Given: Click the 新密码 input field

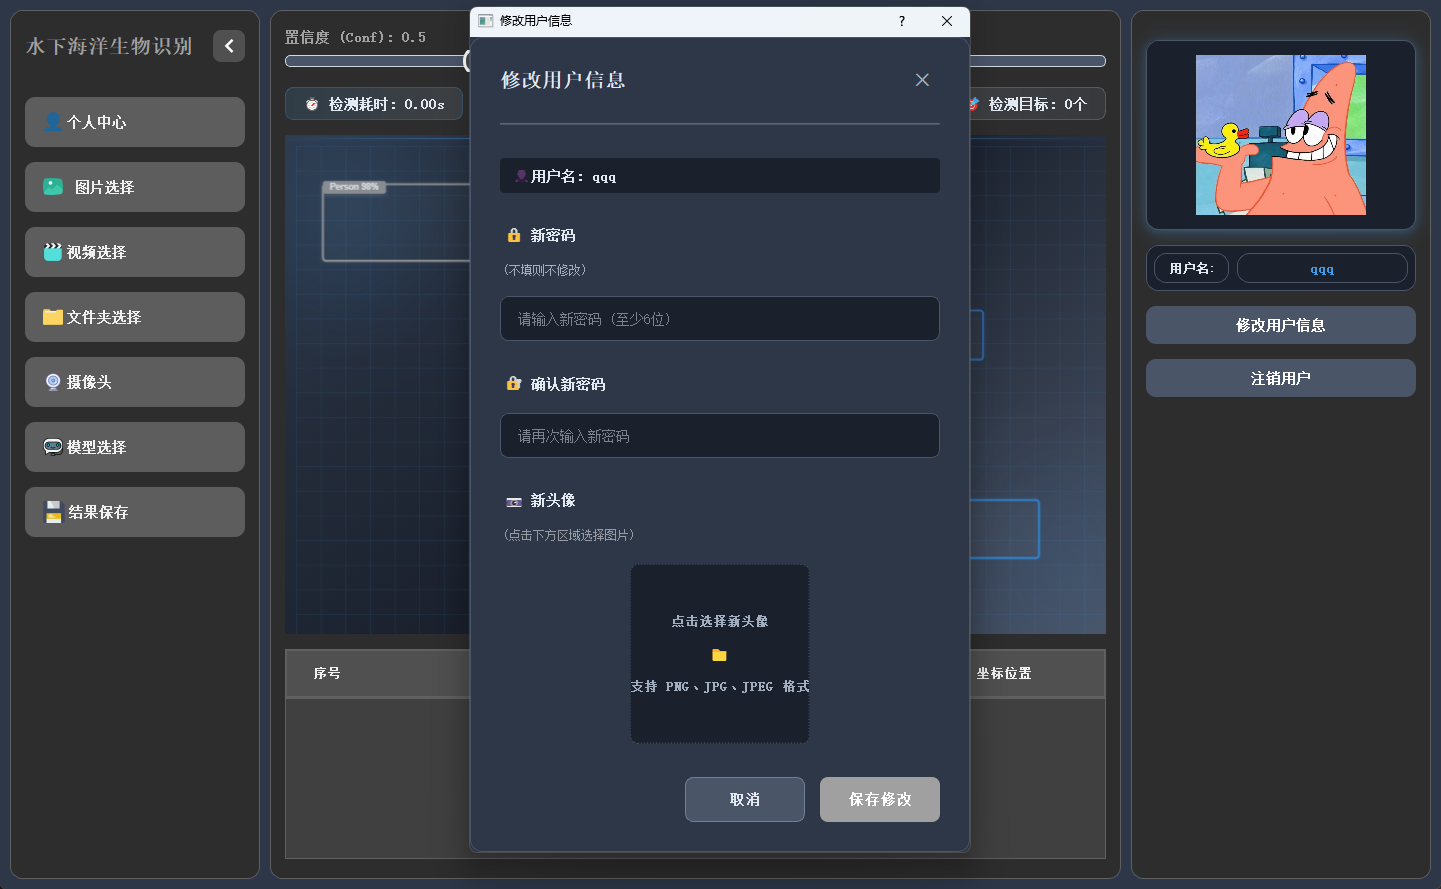Looking at the screenshot, I should [x=719, y=319].
